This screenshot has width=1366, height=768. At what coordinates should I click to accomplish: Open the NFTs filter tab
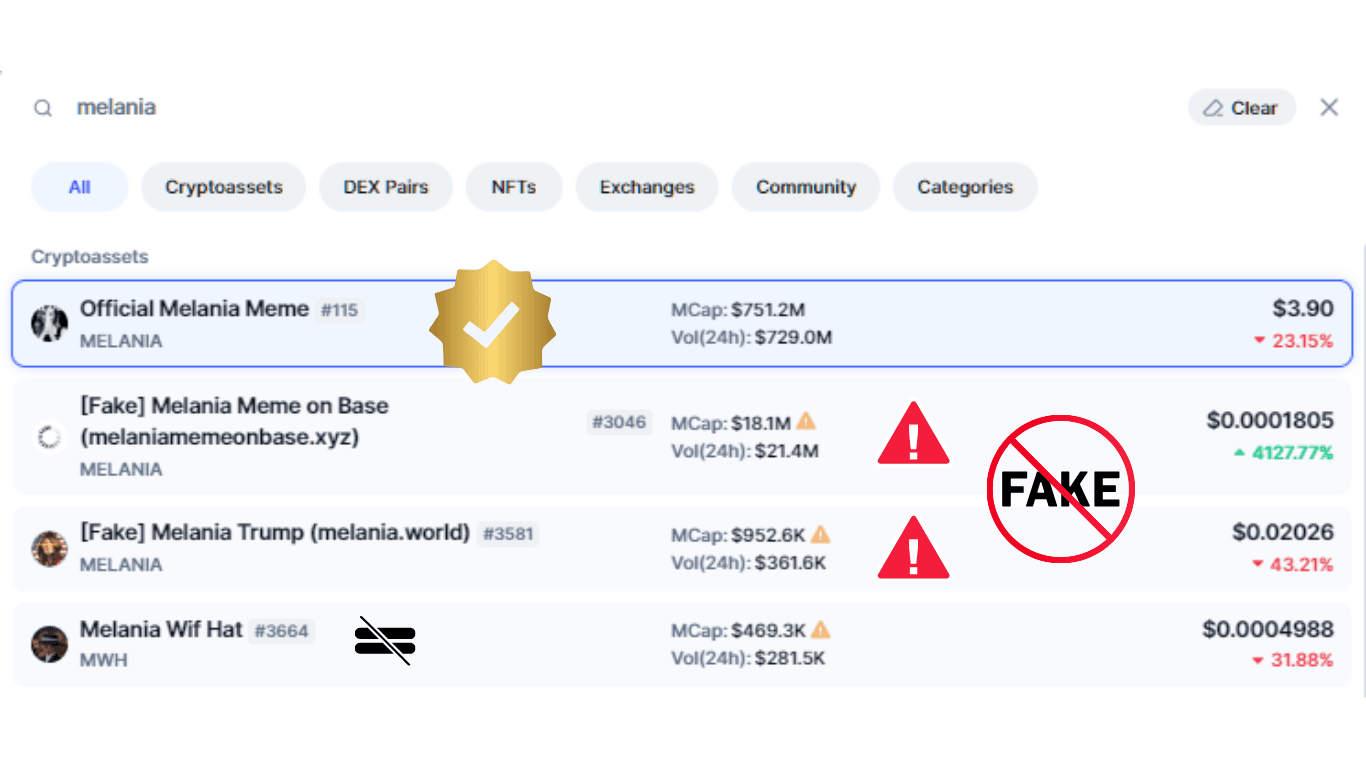click(514, 187)
